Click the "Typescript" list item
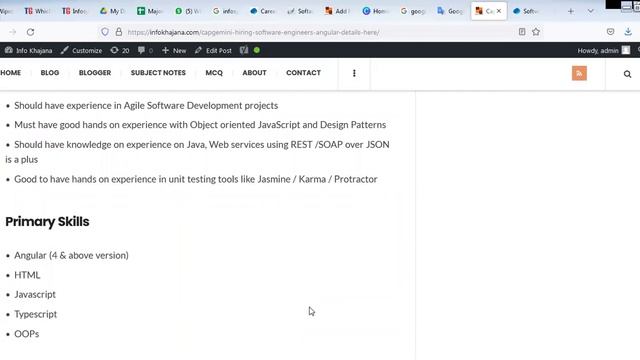 tap(36, 314)
